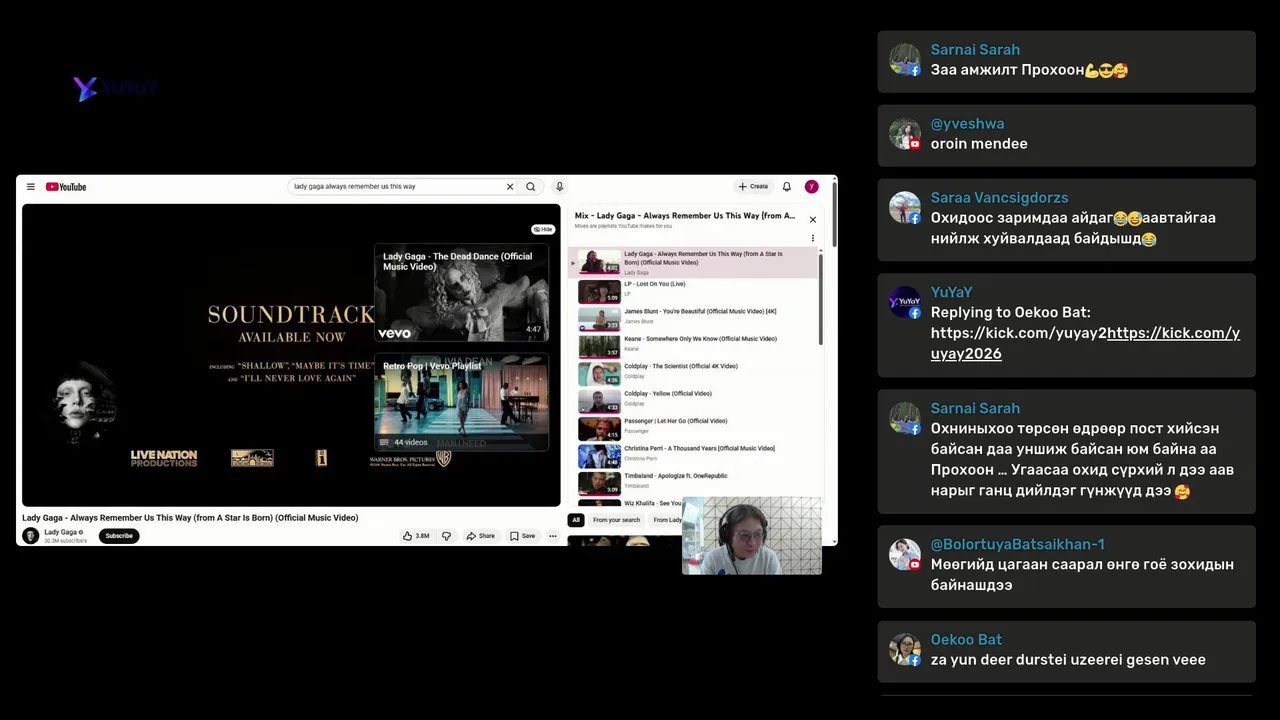The height and width of the screenshot is (720, 1280).
Task: Focus the YouTube search input field
Action: [x=398, y=186]
